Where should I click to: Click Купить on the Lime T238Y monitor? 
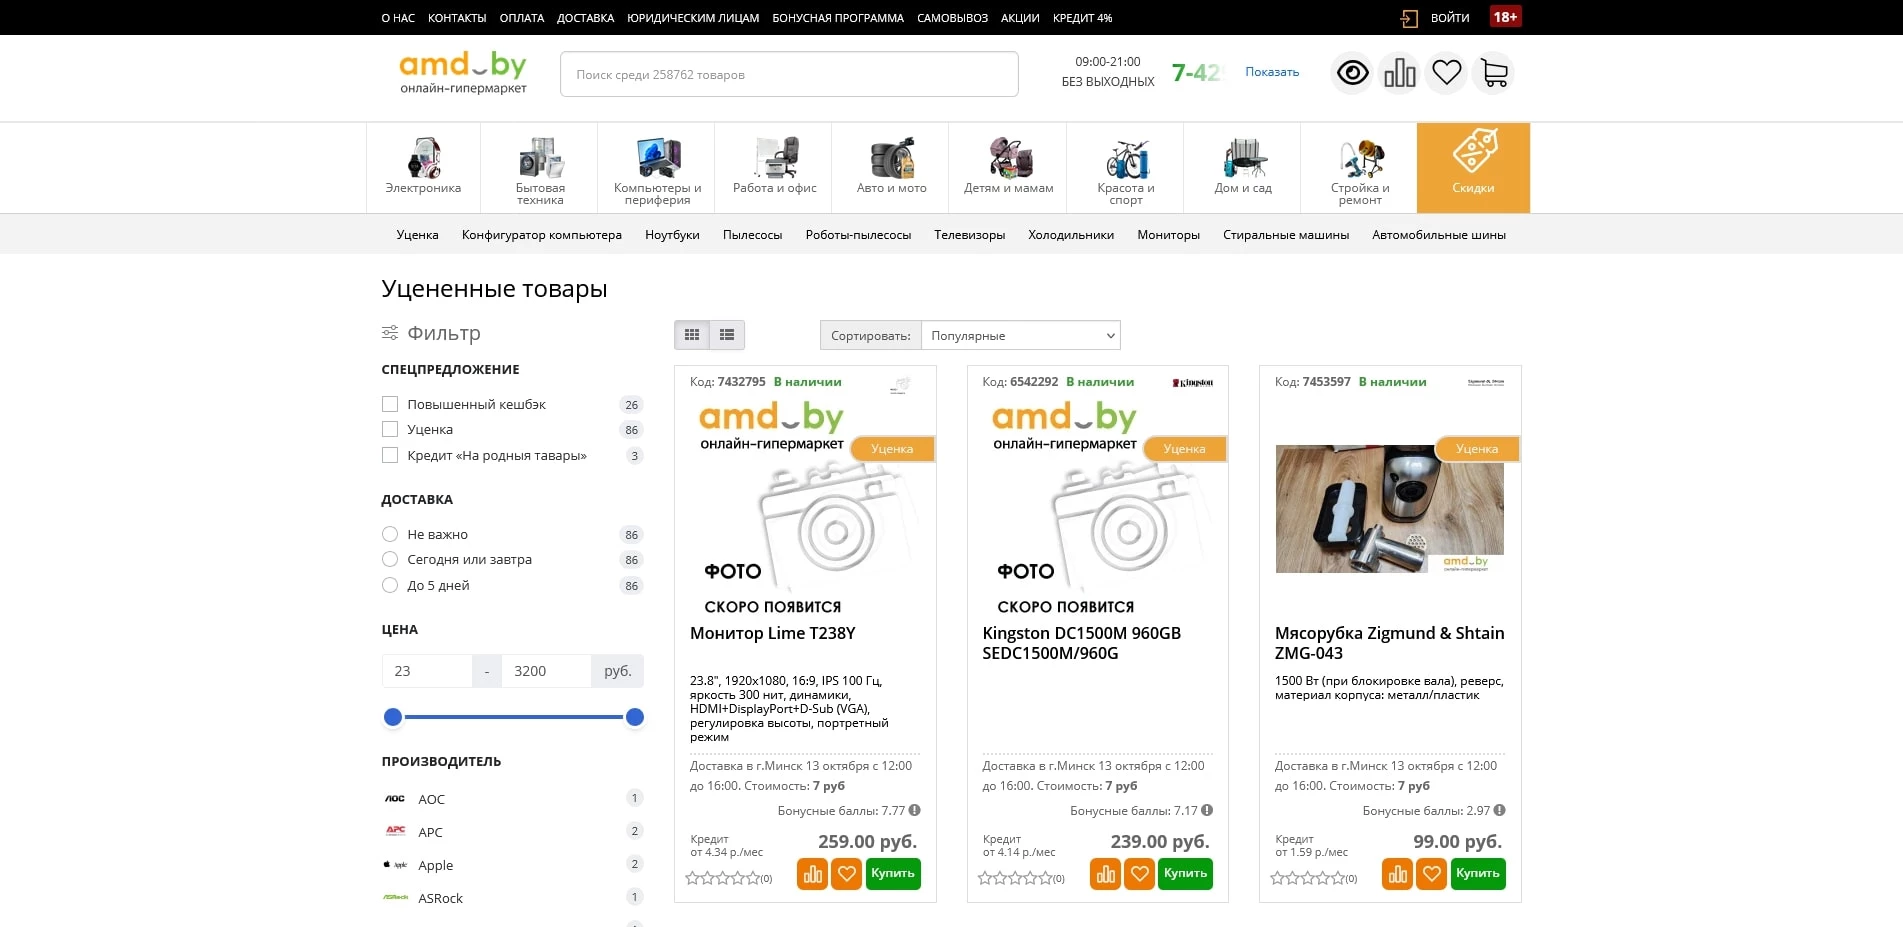tap(892, 873)
